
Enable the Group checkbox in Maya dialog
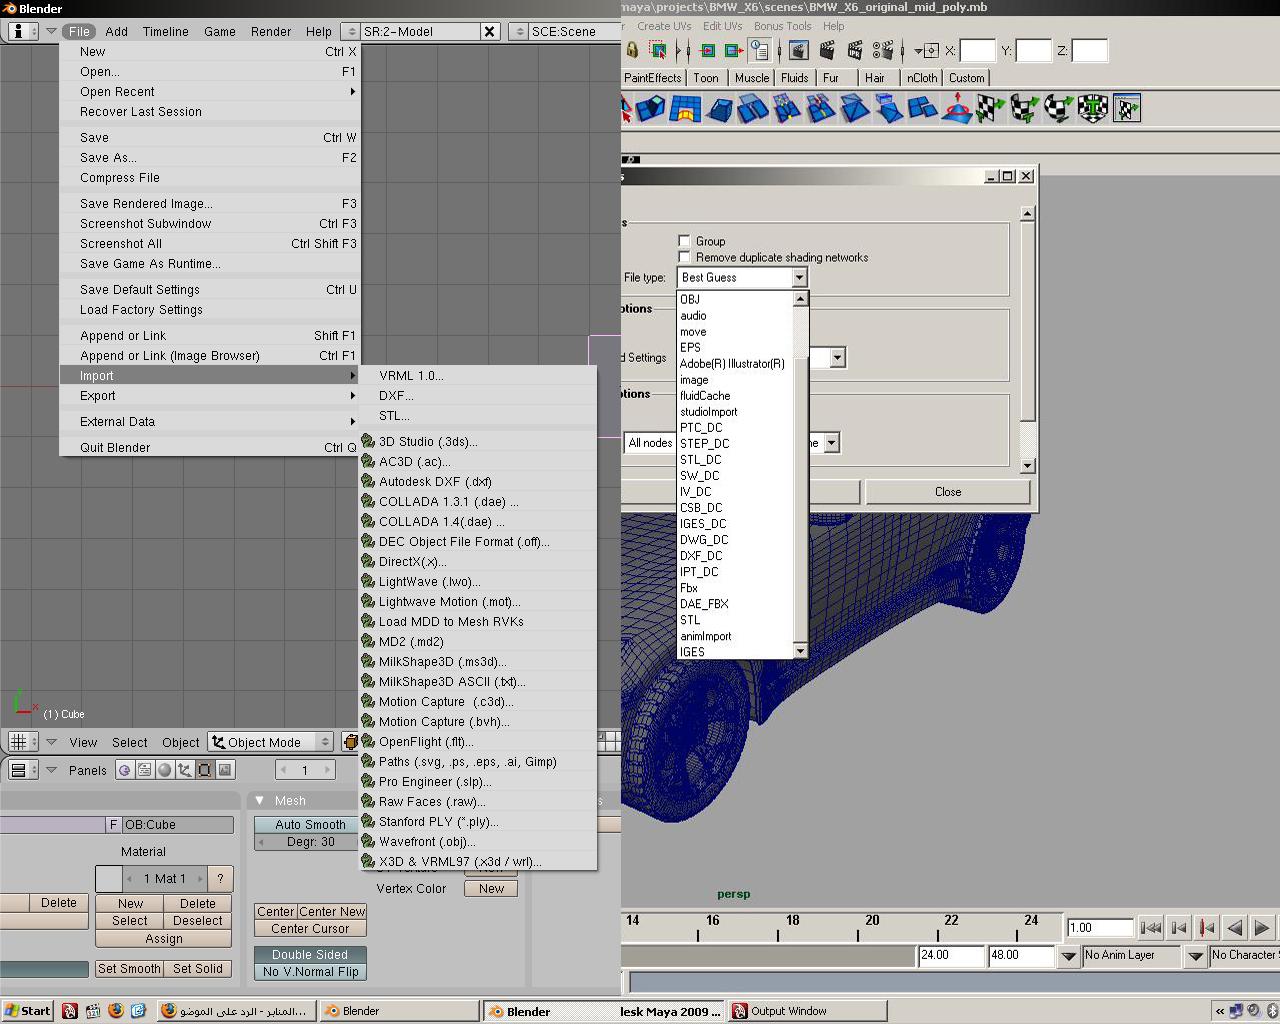[684, 241]
